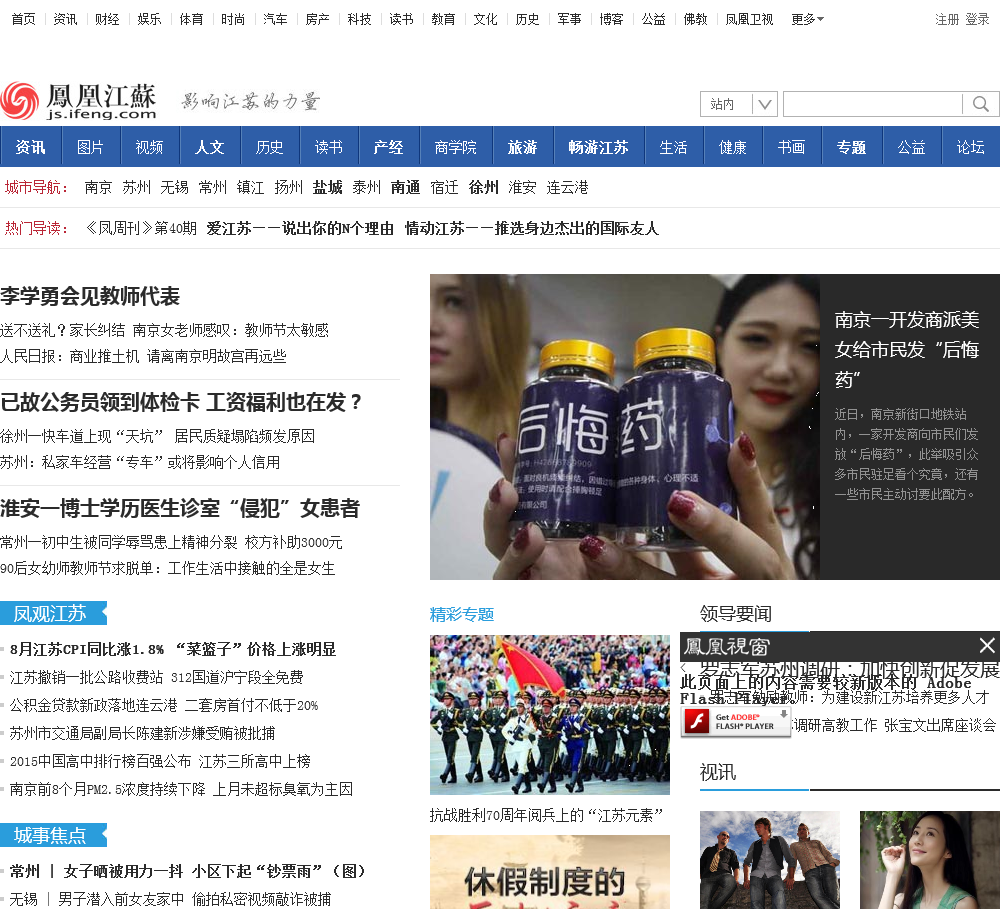Select 南京 in city navigation
Image resolution: width=1000 pixels, height=909 pixels.
click(98, 187)
